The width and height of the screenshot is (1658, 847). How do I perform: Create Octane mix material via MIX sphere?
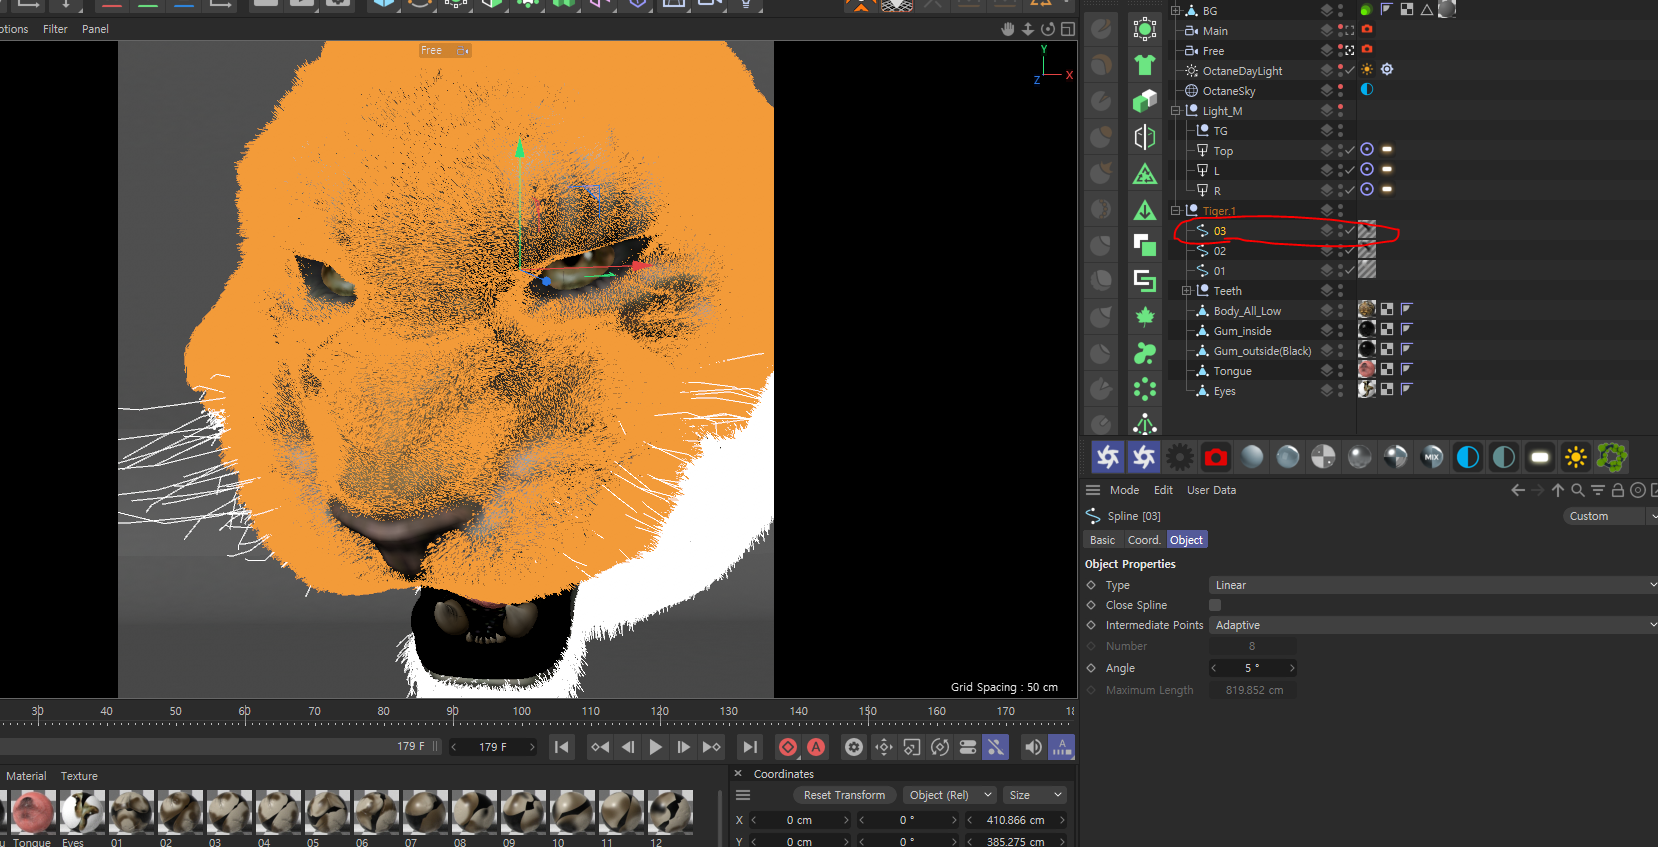tap(1432, 457)
